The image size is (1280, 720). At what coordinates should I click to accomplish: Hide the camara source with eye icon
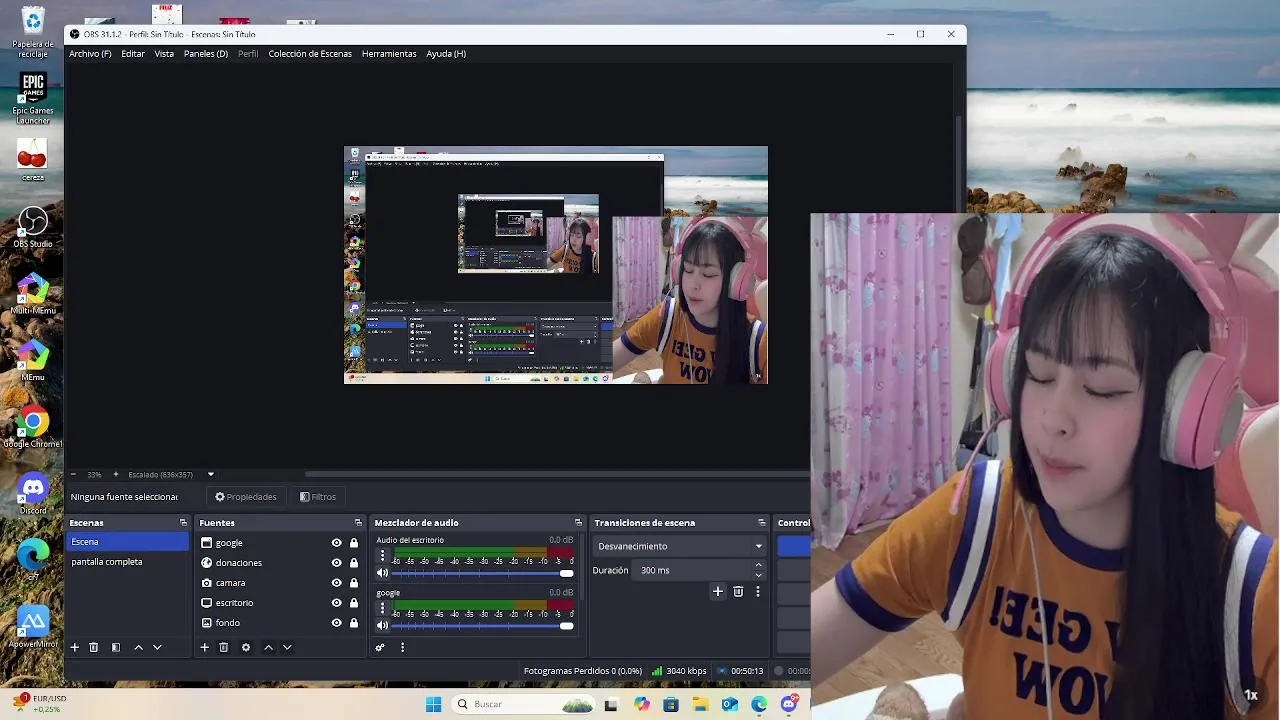pyautogui.click(x=336, y=582)
